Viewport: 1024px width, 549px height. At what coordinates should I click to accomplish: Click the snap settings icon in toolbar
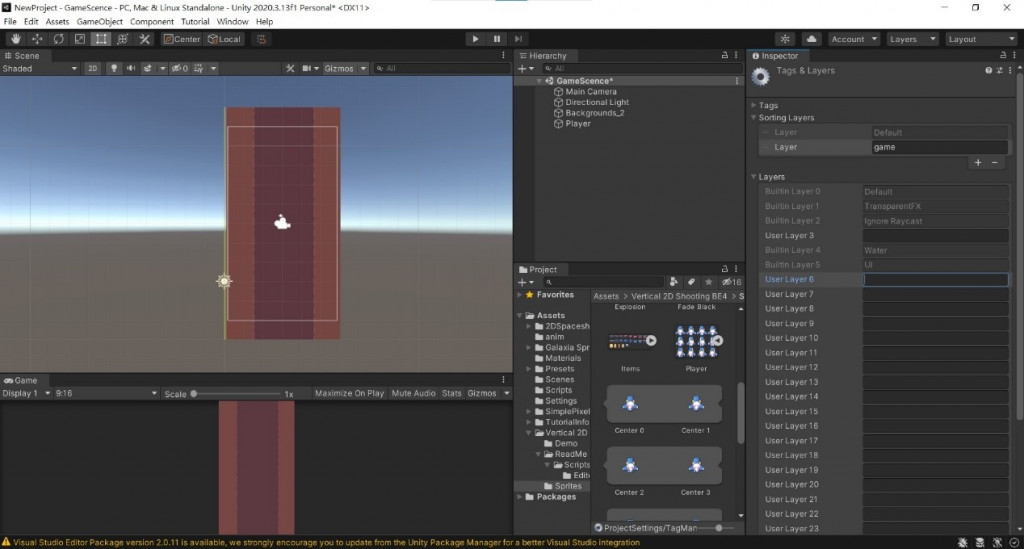261,39
